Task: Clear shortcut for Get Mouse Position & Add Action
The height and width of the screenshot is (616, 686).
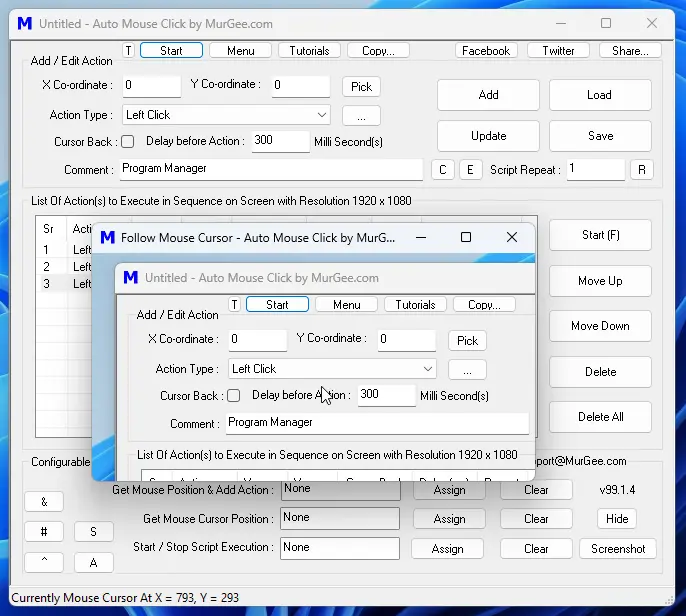Action: pos(536,490)
